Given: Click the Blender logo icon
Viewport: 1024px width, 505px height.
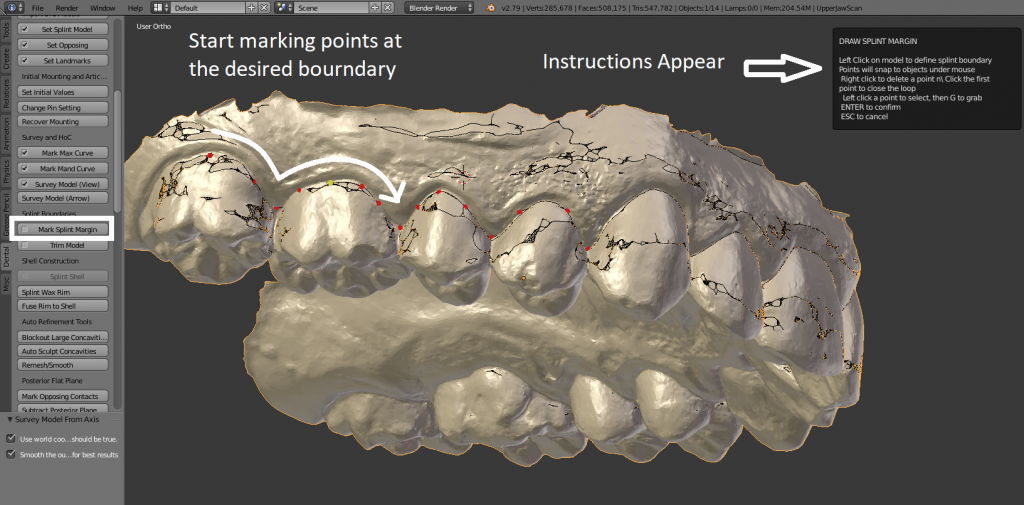Looking at the screenshot, I should 488,8.
